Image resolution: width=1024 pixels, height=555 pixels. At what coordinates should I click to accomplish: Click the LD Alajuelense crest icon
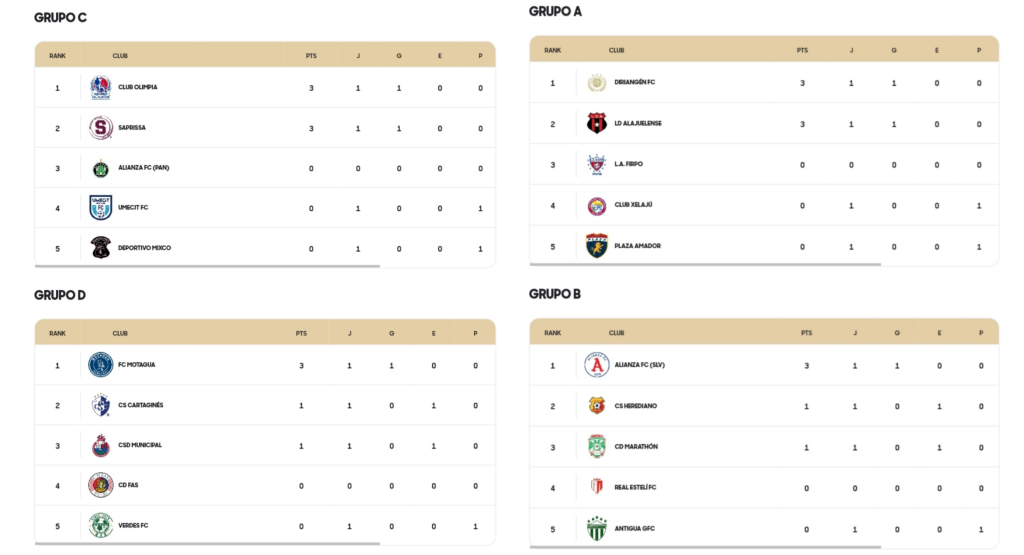click(596, 123)
